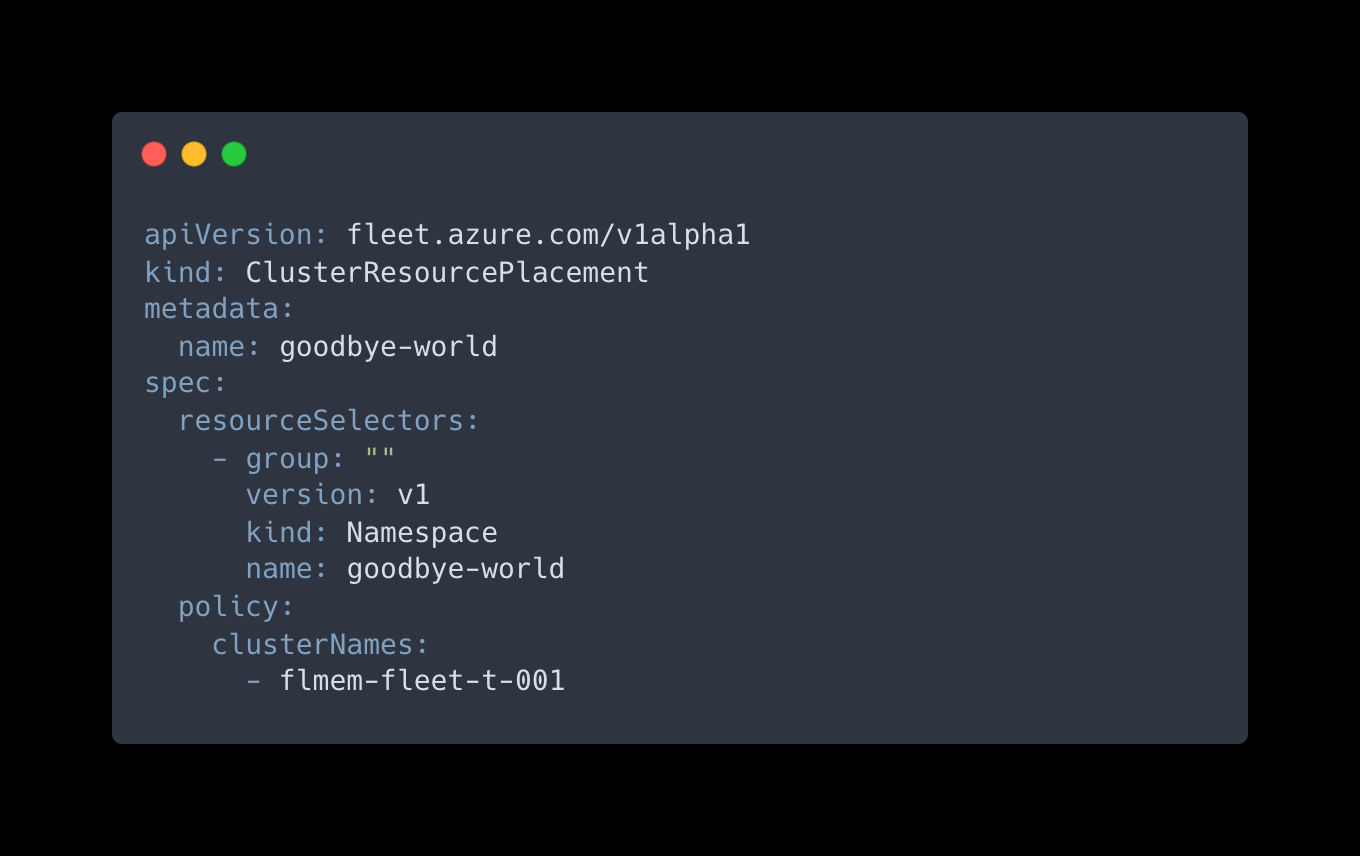Image resolution: width=1360 pixels, height=856 pixels.
Task: Click the Namespace kind value
Action: click(x=421, y=532)
